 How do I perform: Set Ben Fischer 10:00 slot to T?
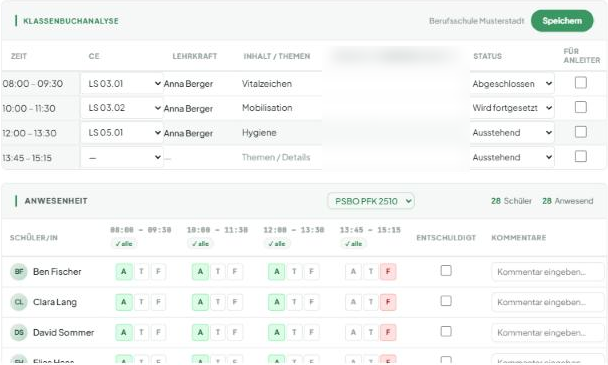pyautogui.click(x=218, y=272)
